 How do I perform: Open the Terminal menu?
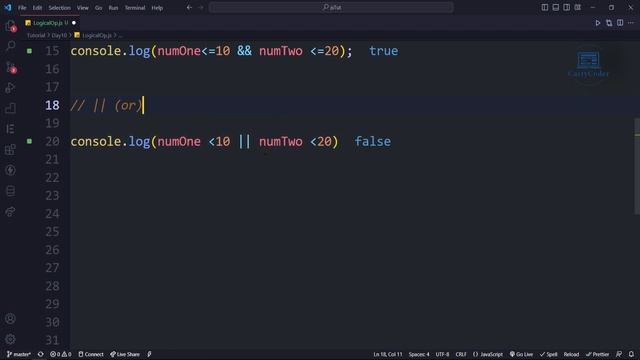135,8
